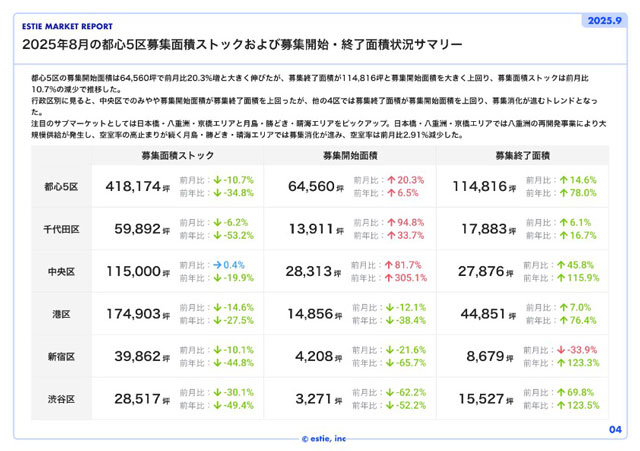The width and height of the screenshot is (640, 451).
Task: Click the 渋谷区 row label
Action: point(62,400)
